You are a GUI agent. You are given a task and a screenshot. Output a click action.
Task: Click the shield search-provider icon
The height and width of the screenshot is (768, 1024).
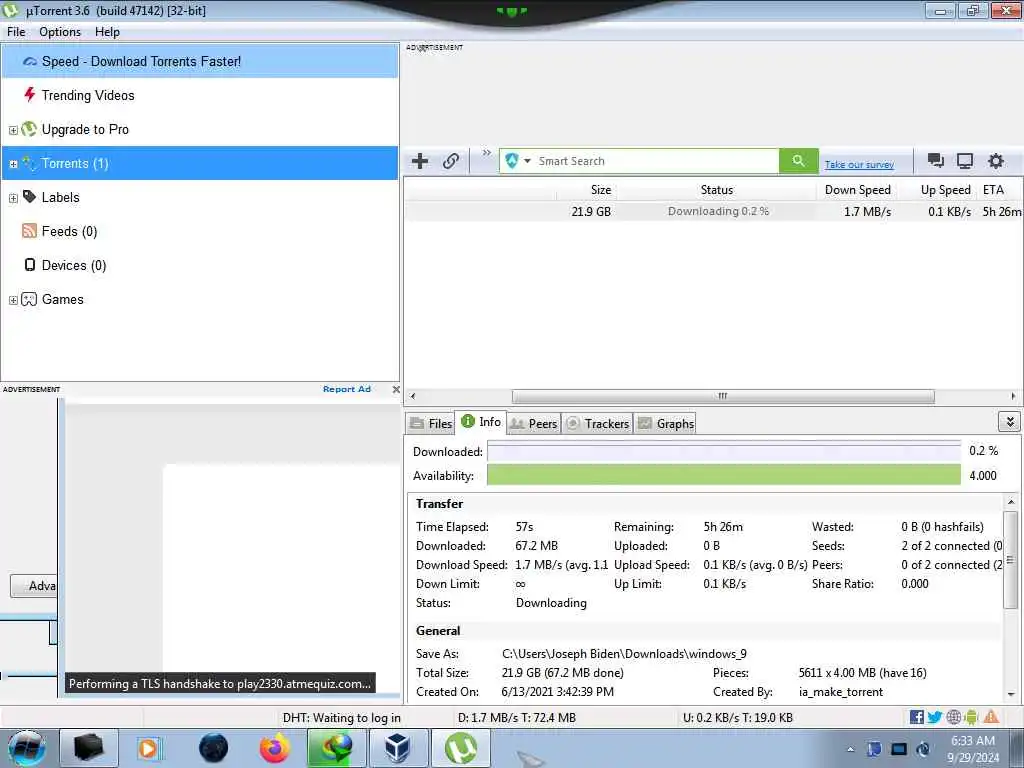511,161
